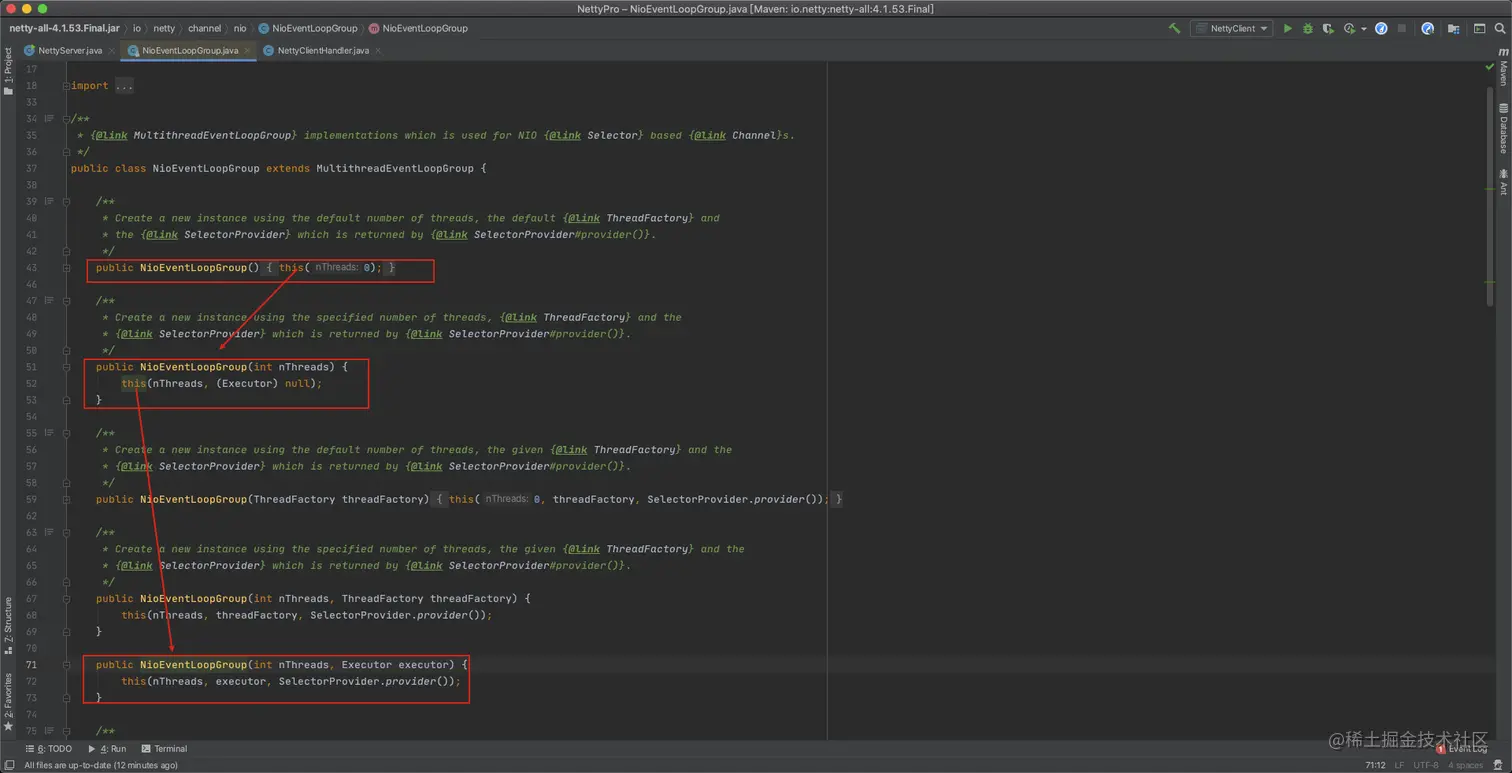Collapse the constructor body at line 71
Screen dimensions: 1512x773
(x=66, y=665)
